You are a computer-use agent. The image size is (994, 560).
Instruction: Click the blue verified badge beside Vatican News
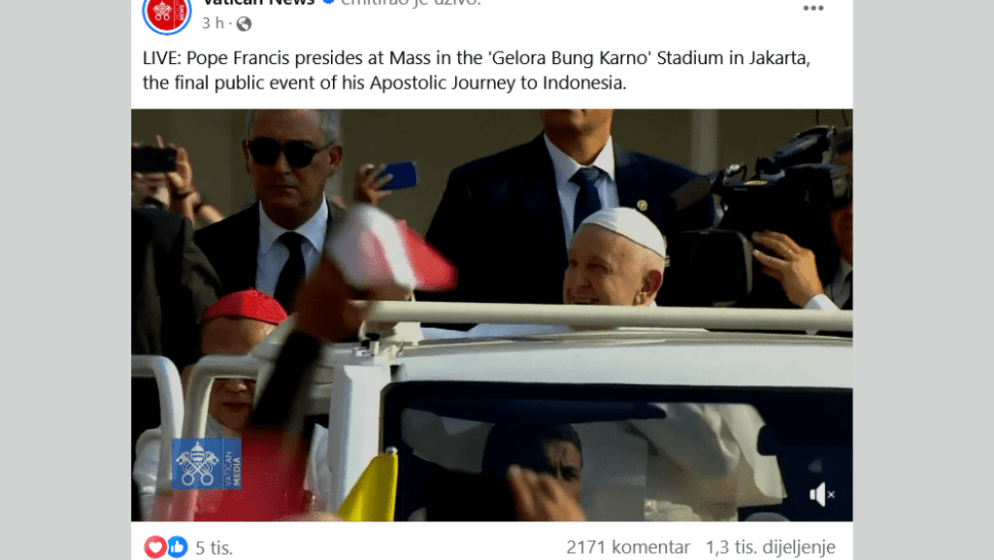[x=328, y=3]
